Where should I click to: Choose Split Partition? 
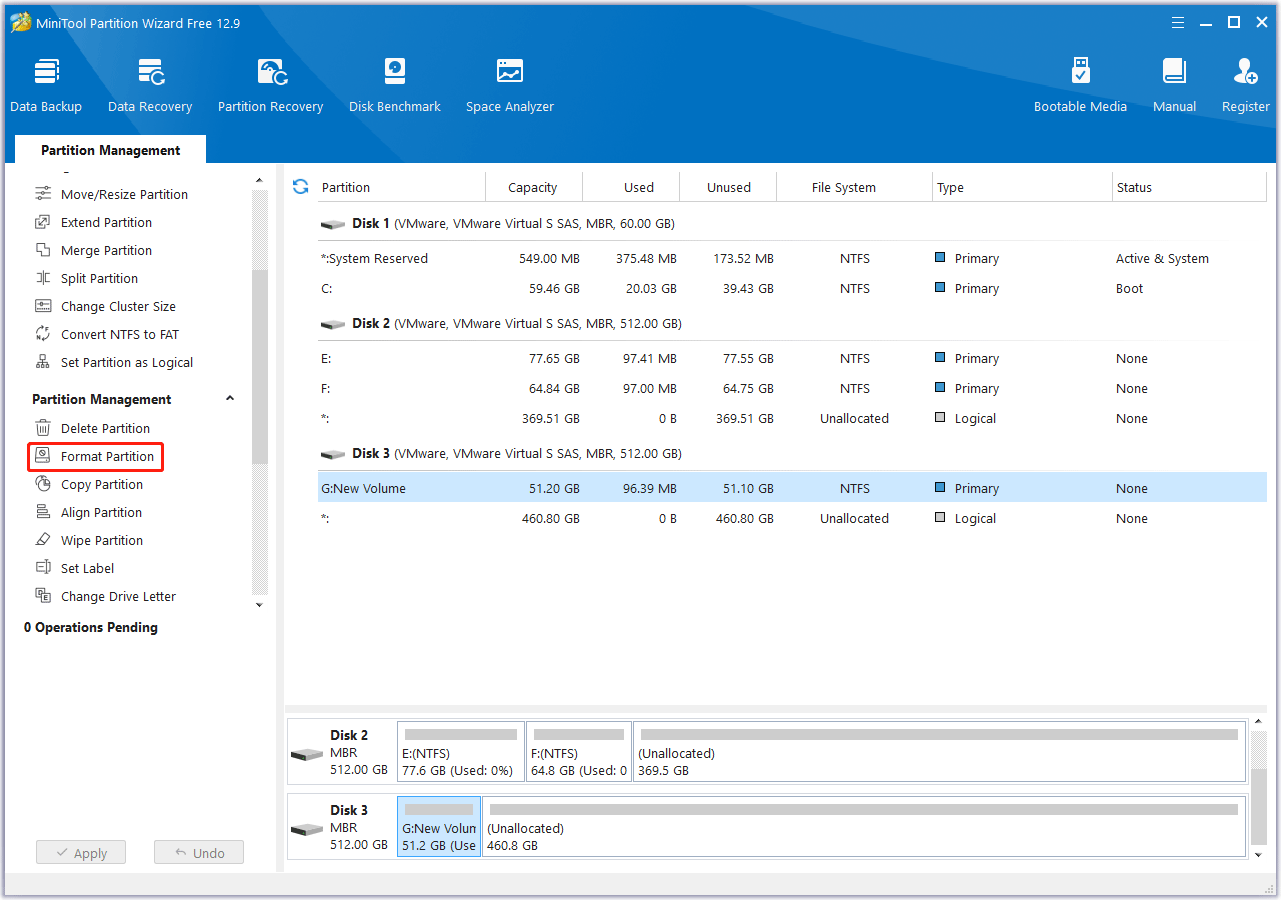click(99, 278)
